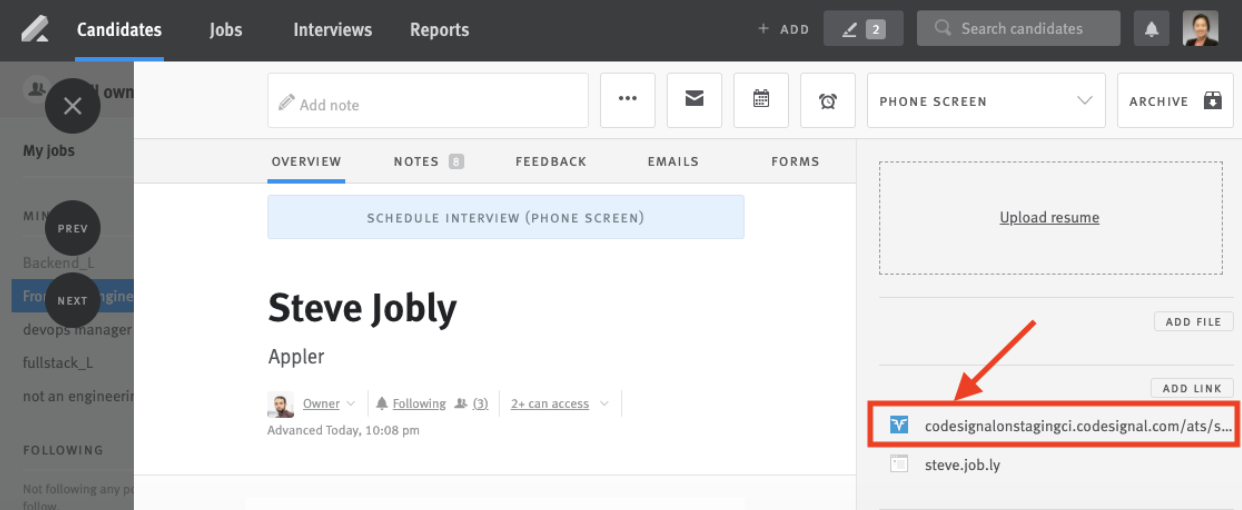Open the Interviews tab
The image size is (1242, 510).
point(332,30)
